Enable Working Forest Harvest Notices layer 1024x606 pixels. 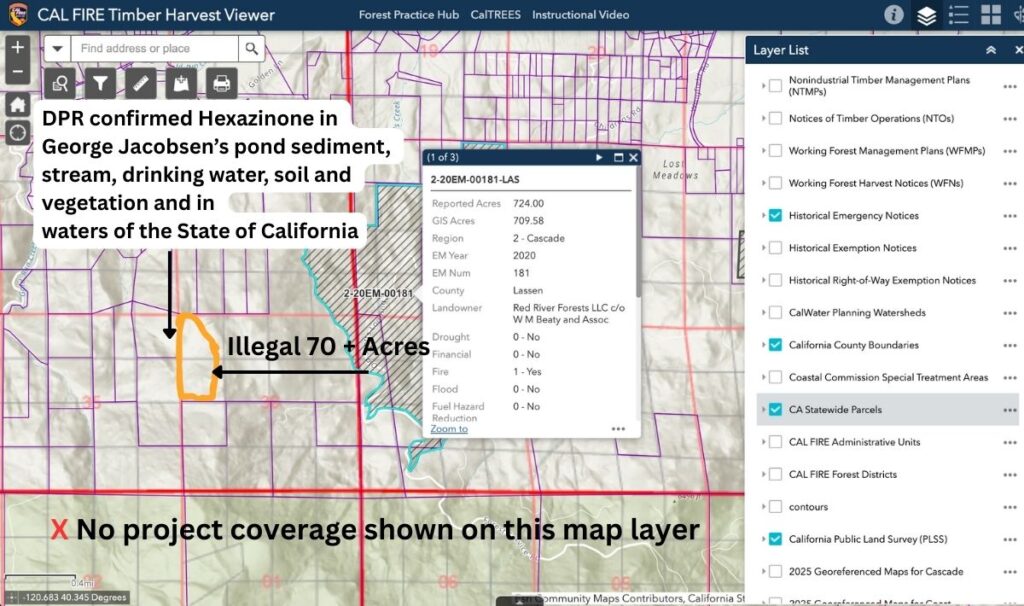click(x=775, y=183)
